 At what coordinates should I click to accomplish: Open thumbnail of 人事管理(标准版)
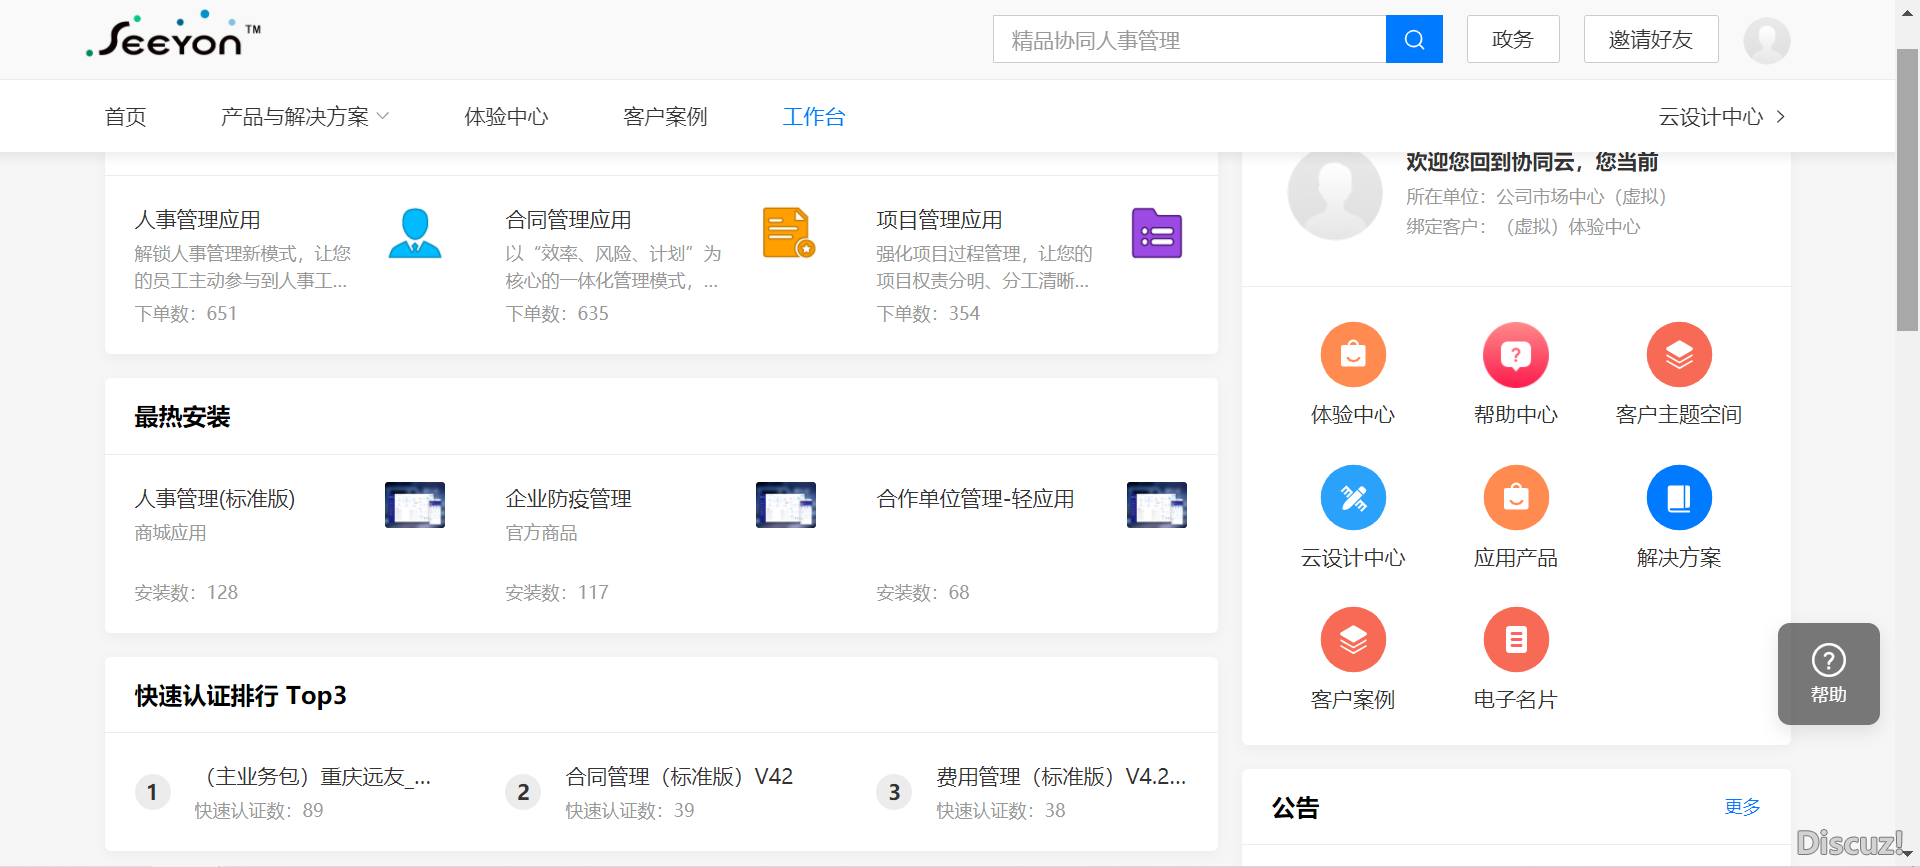click(x=415, y=505)
